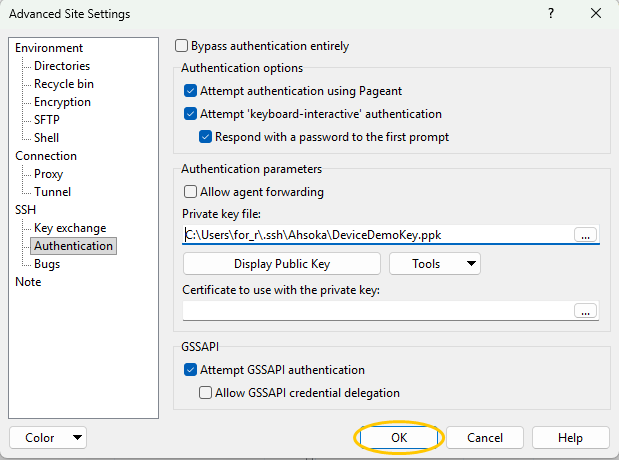
Task: Open the Bugs settings page
Action: click(47, 264)
